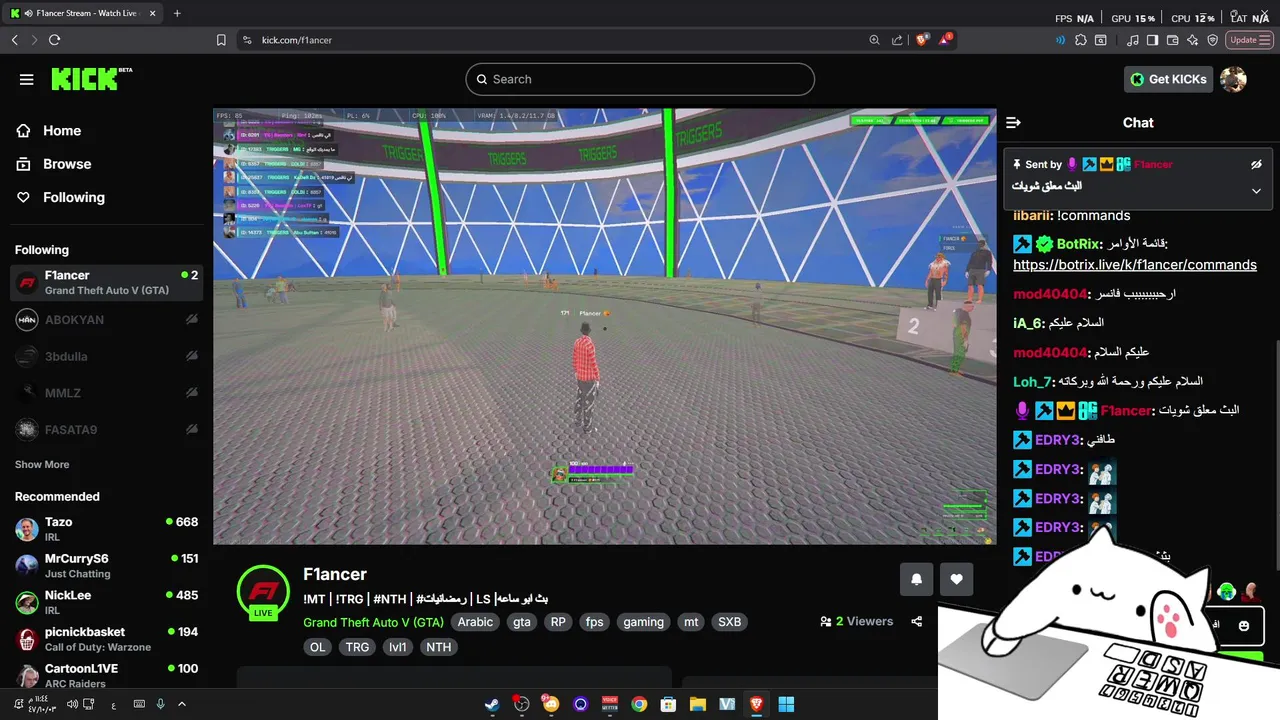1280x720 pixels.
Task: Click the browser Update menu button
Action: tap(1248, 40)
